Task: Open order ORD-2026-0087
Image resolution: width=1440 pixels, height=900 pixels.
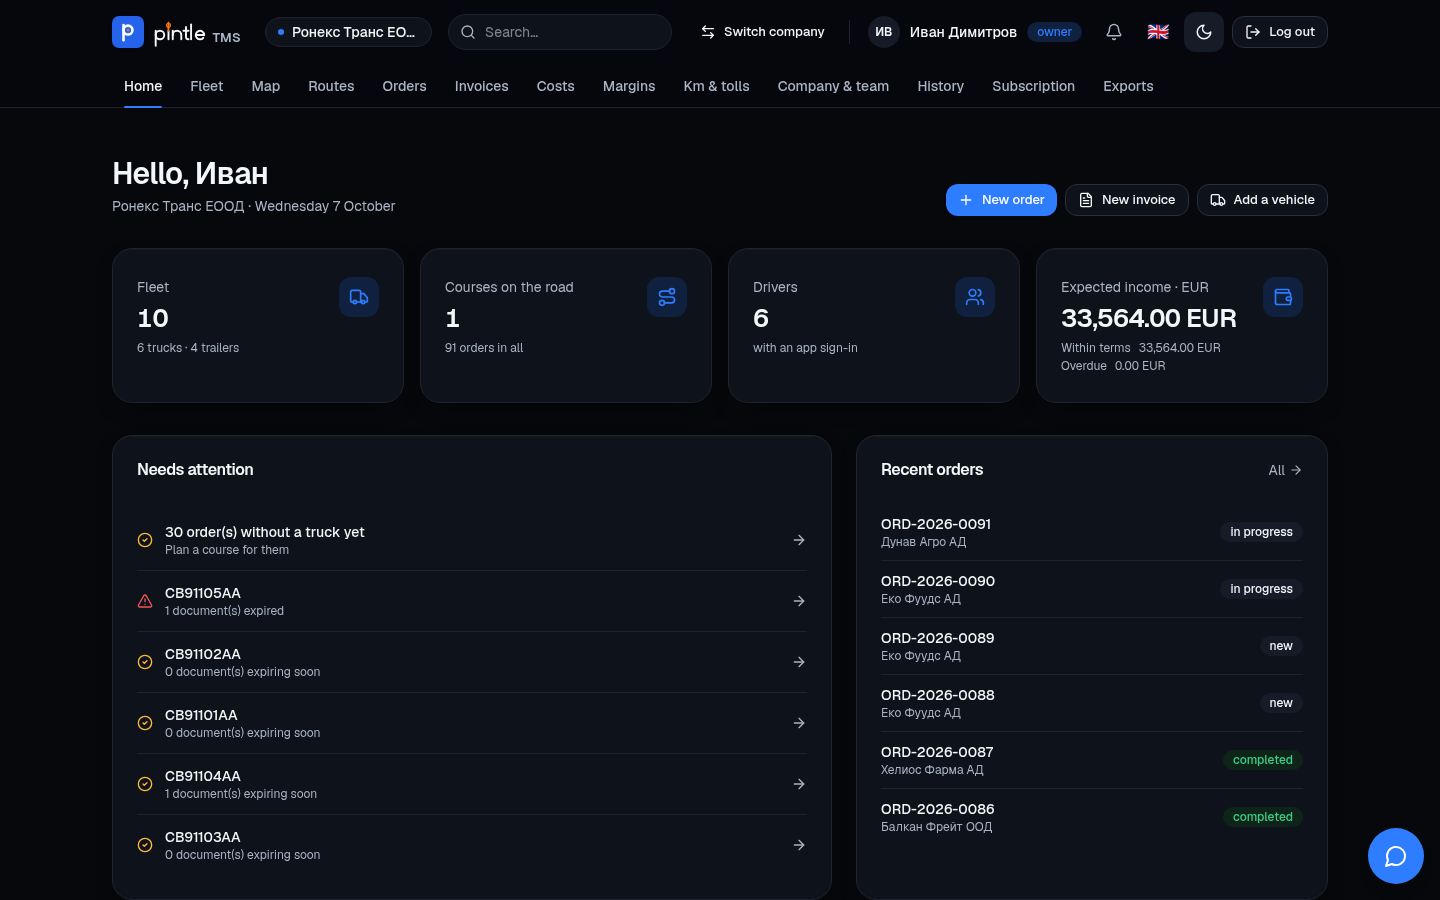Action: (x=1092, y=760)
